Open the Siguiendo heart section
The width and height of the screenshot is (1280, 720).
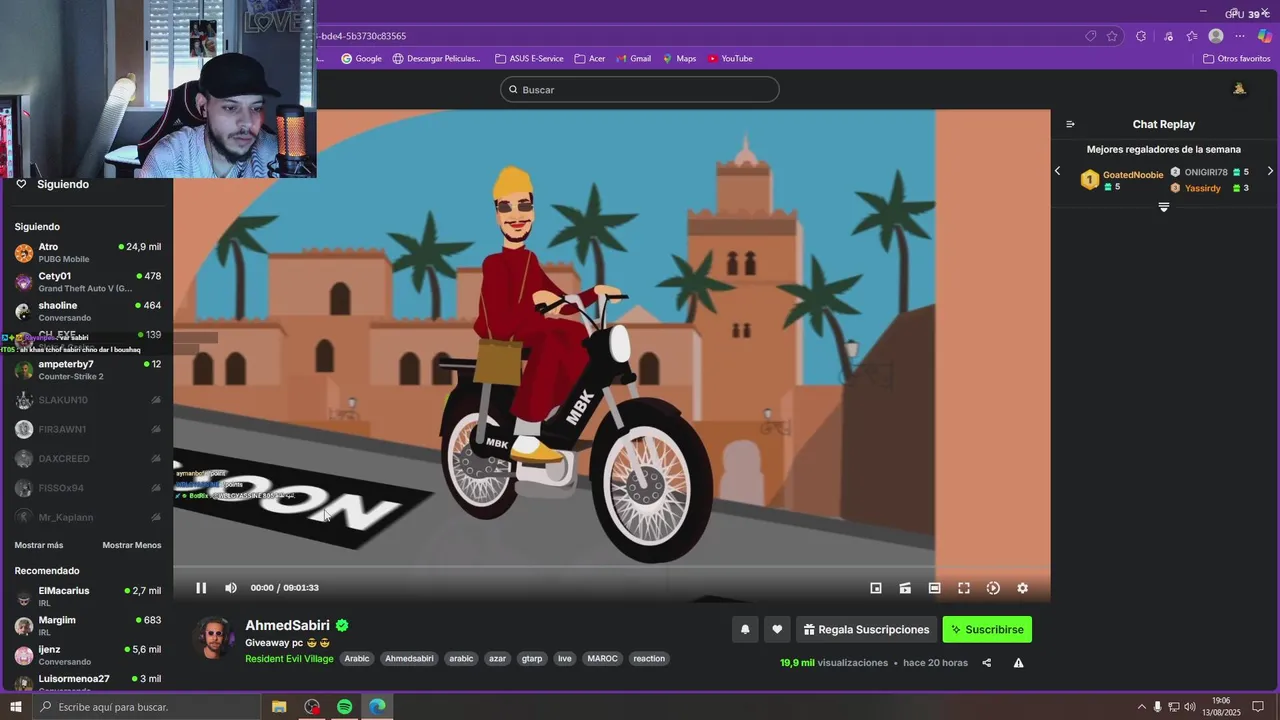tap(53, 184)
